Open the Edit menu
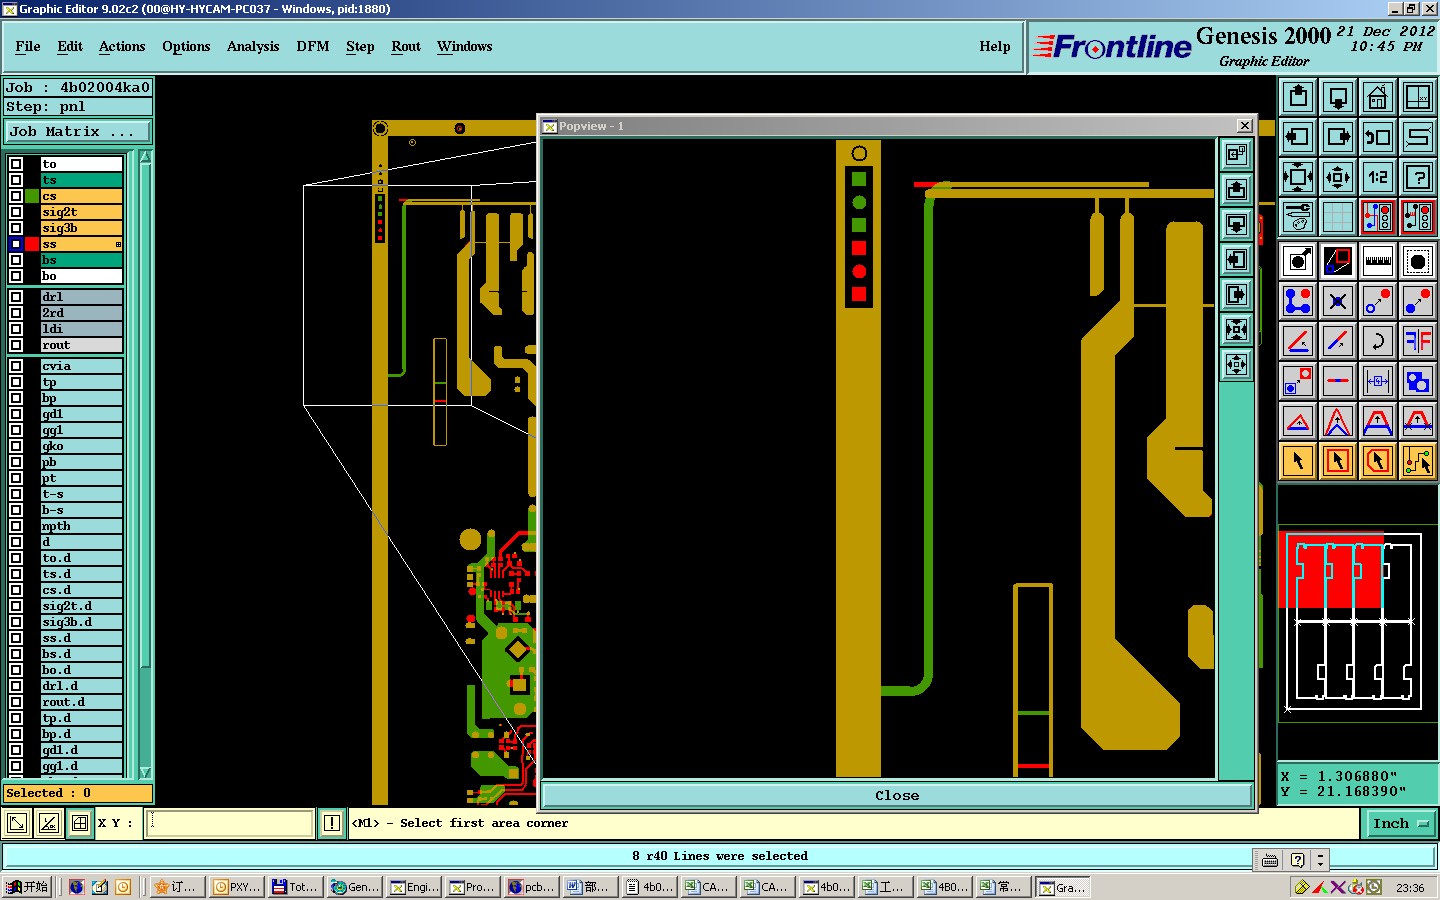This screenshot has width=1440, height=900. tap(70, 47)
